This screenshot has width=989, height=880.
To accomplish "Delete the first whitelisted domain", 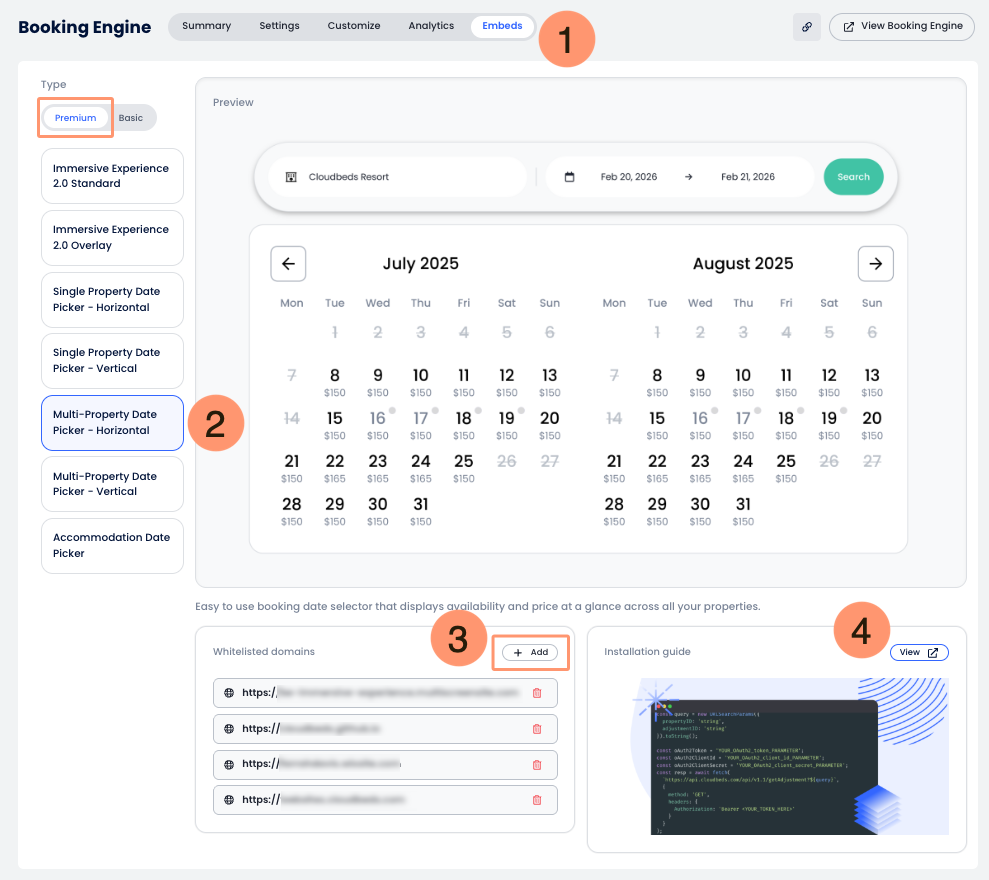I will click(x=537, y=693).
